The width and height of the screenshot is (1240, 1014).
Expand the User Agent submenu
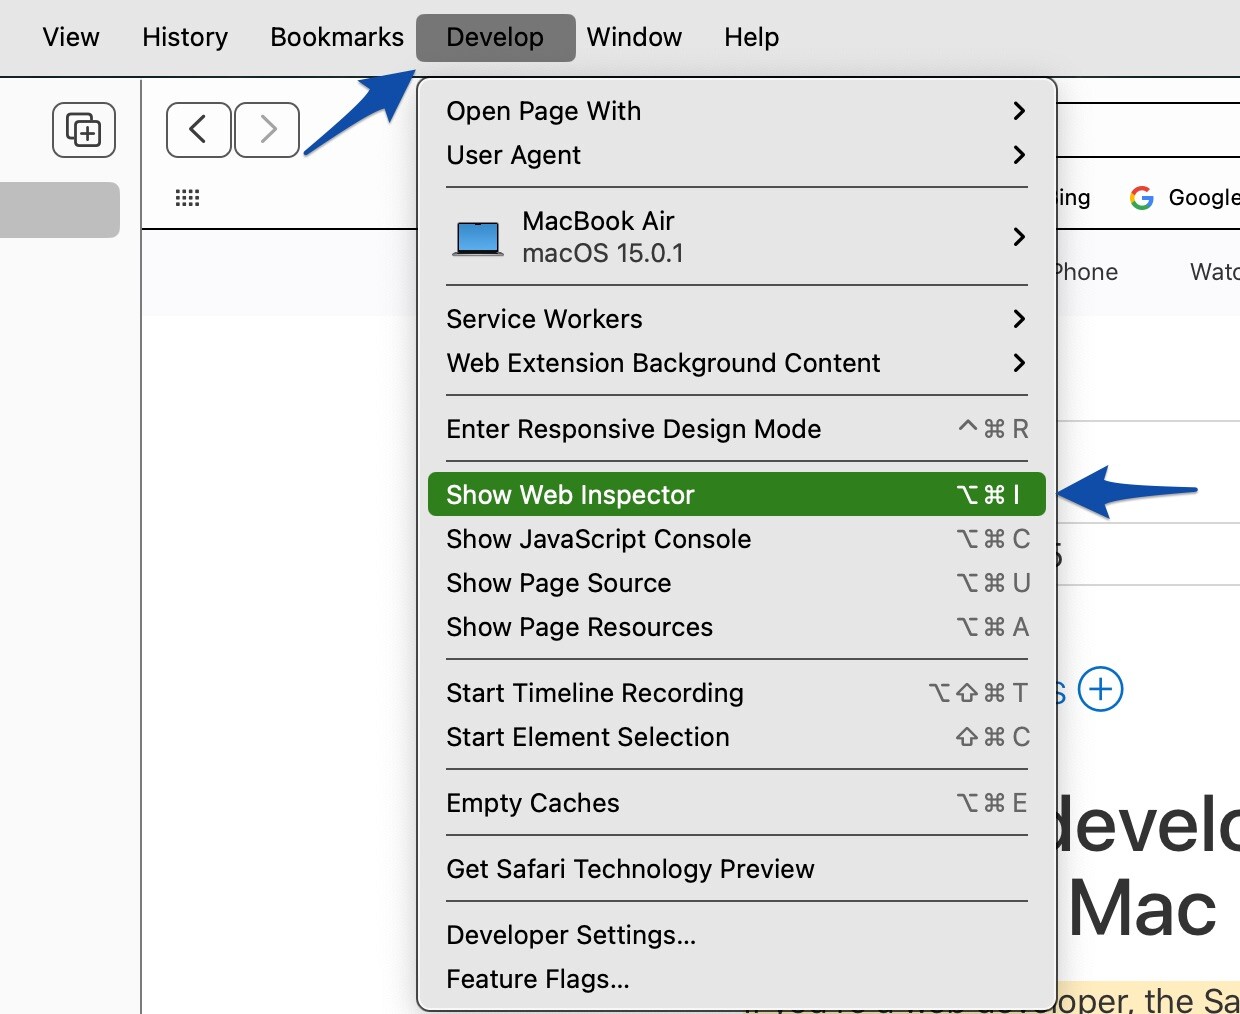[x=735, y=155]
